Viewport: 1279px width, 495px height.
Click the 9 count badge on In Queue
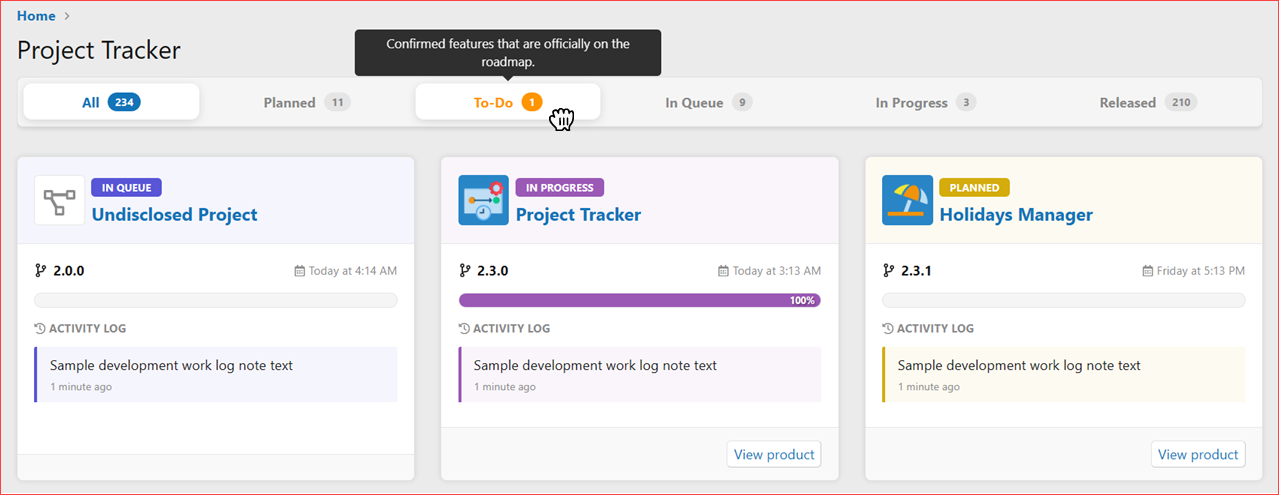click(x=742, y=102)
